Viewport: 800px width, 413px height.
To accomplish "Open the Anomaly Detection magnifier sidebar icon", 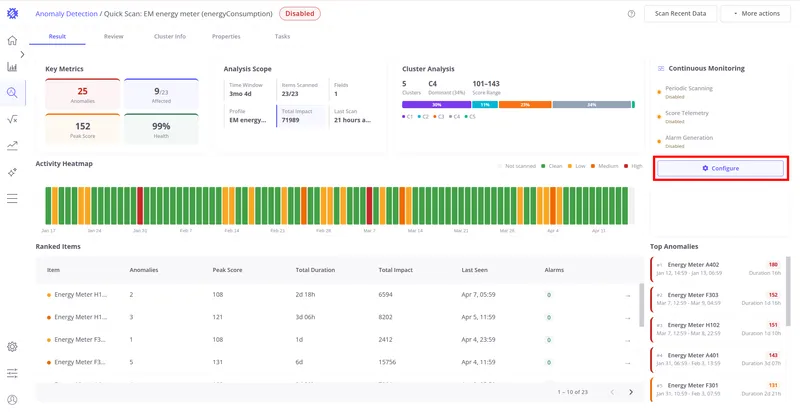I will coord(12,92).
